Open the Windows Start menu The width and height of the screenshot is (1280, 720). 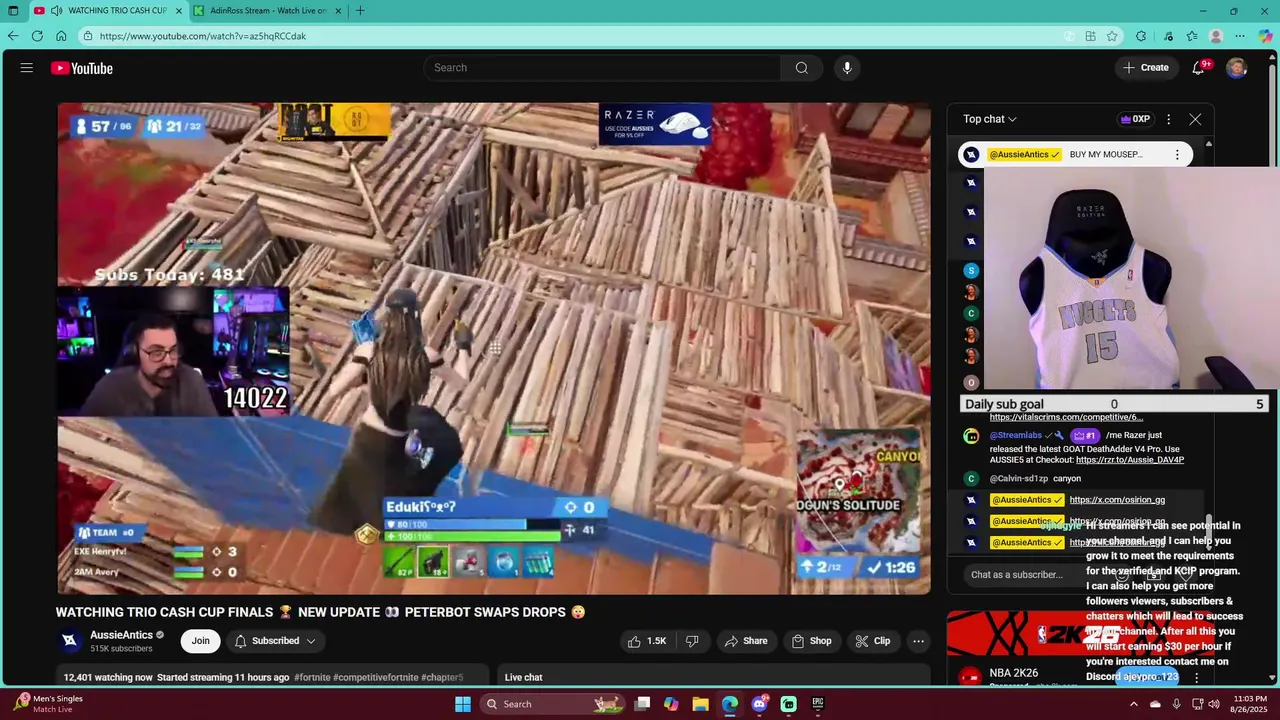[x=463, y=704]
